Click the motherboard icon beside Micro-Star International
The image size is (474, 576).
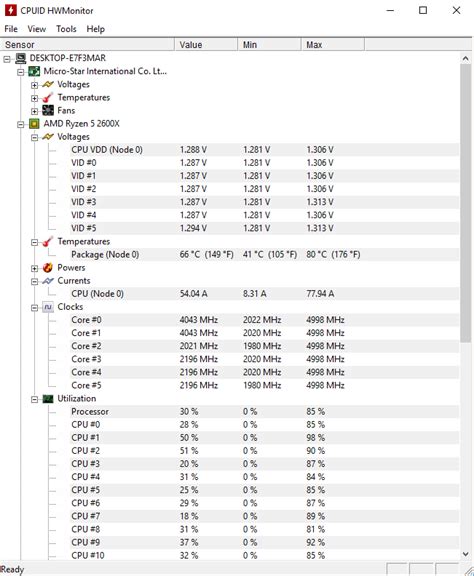tap(34, 71)
